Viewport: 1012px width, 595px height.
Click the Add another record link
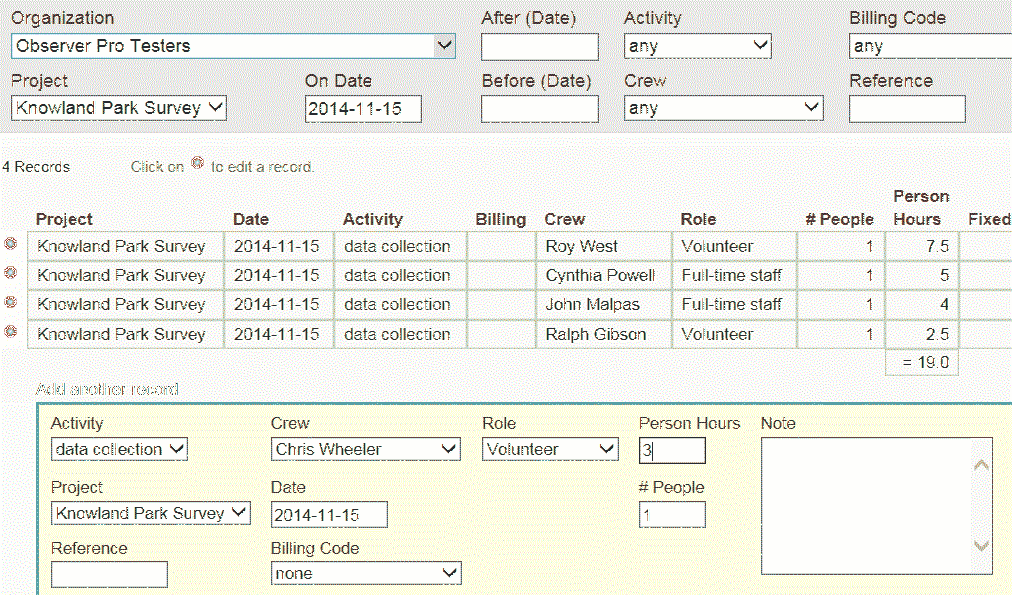[x=107, y=390]
